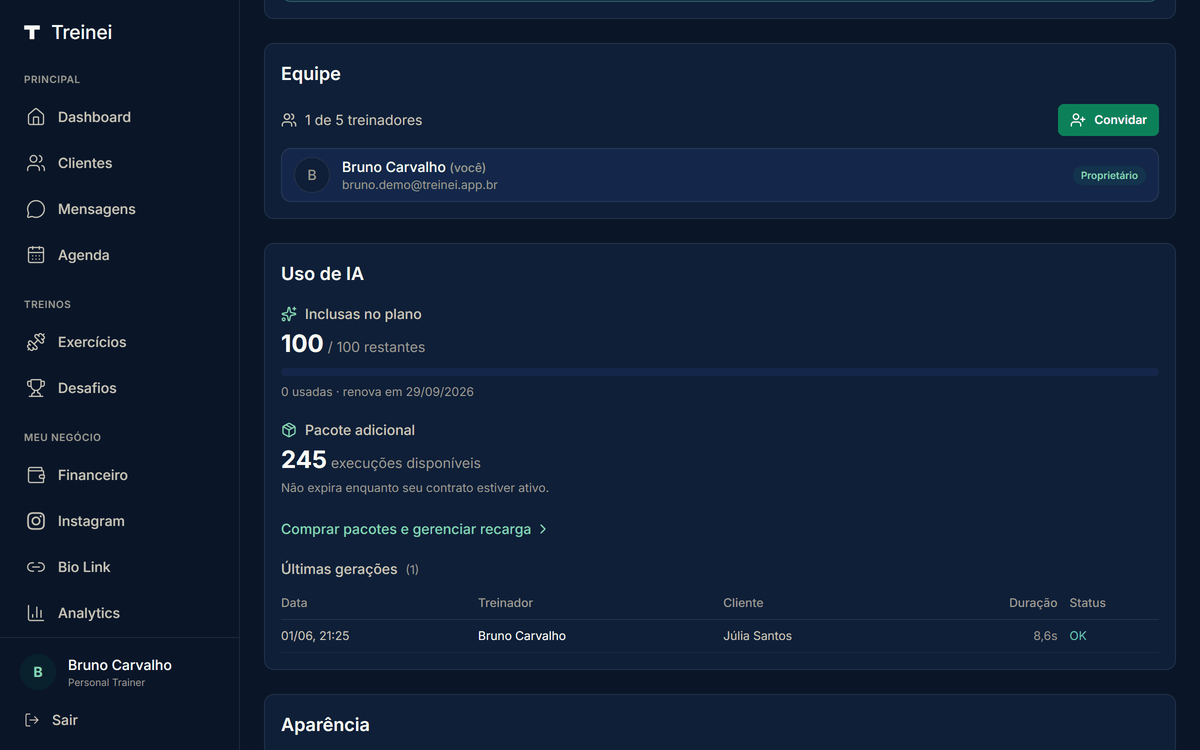Navigate to Agenda

point(120,255)
